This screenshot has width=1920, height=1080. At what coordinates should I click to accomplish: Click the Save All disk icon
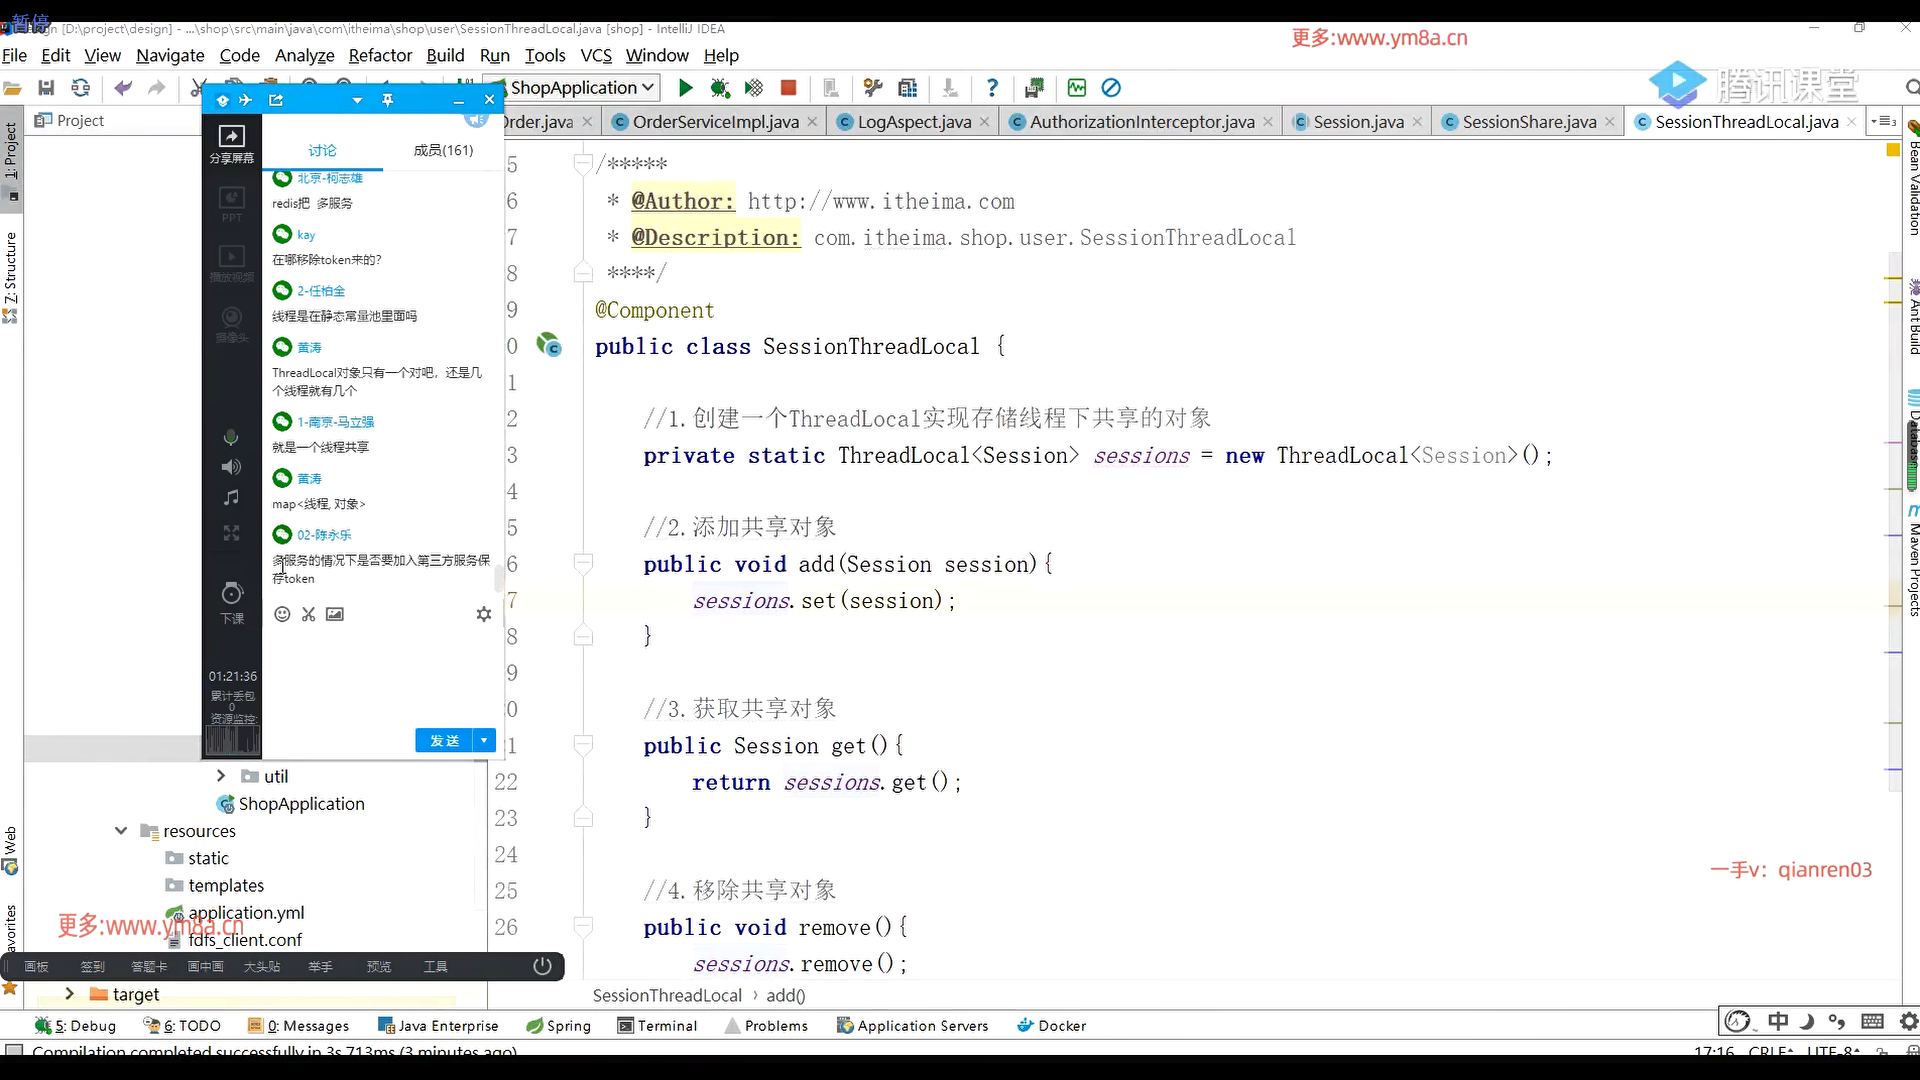pos(46,88)
